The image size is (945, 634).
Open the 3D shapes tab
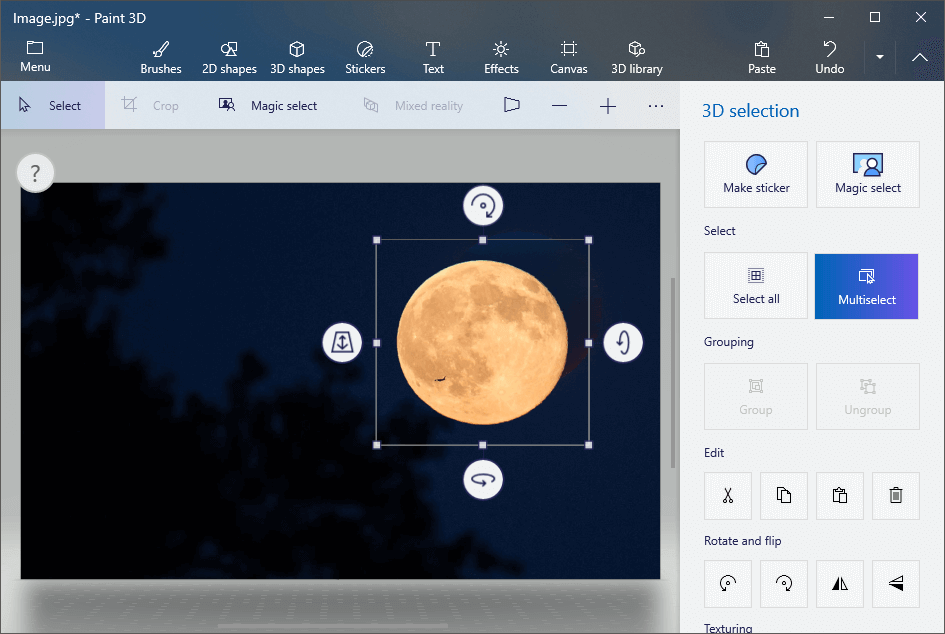tap(297, 57)
